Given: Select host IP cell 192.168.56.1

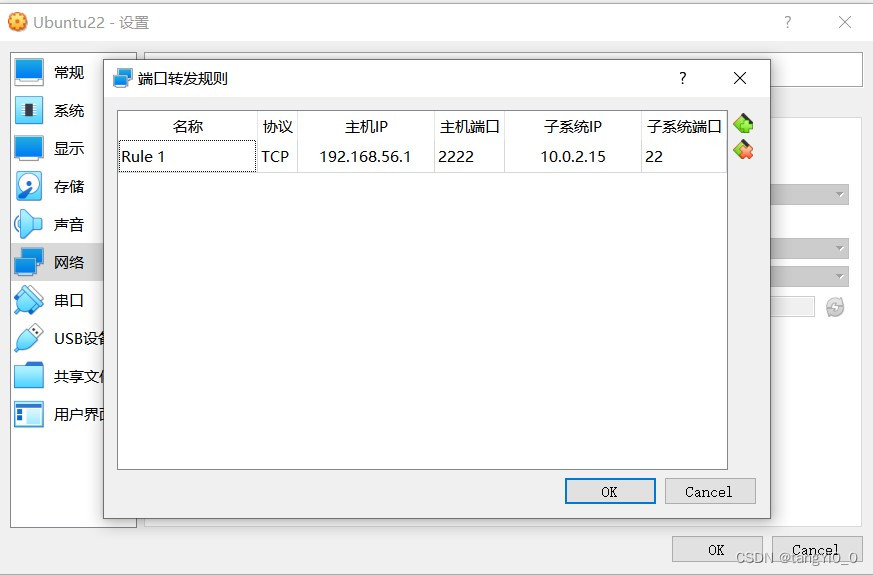Looking at the screenshot, I should tap(366, 156).
